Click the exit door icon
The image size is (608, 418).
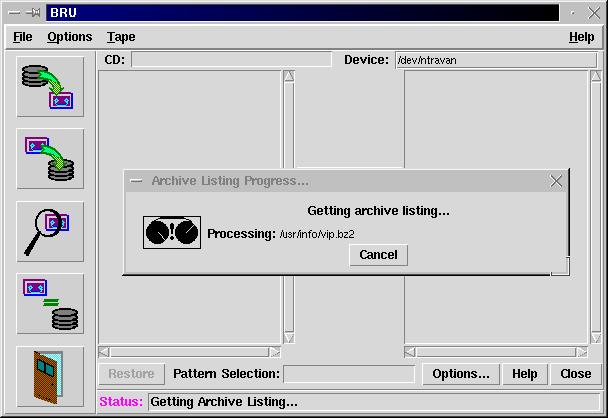point(50,377)
